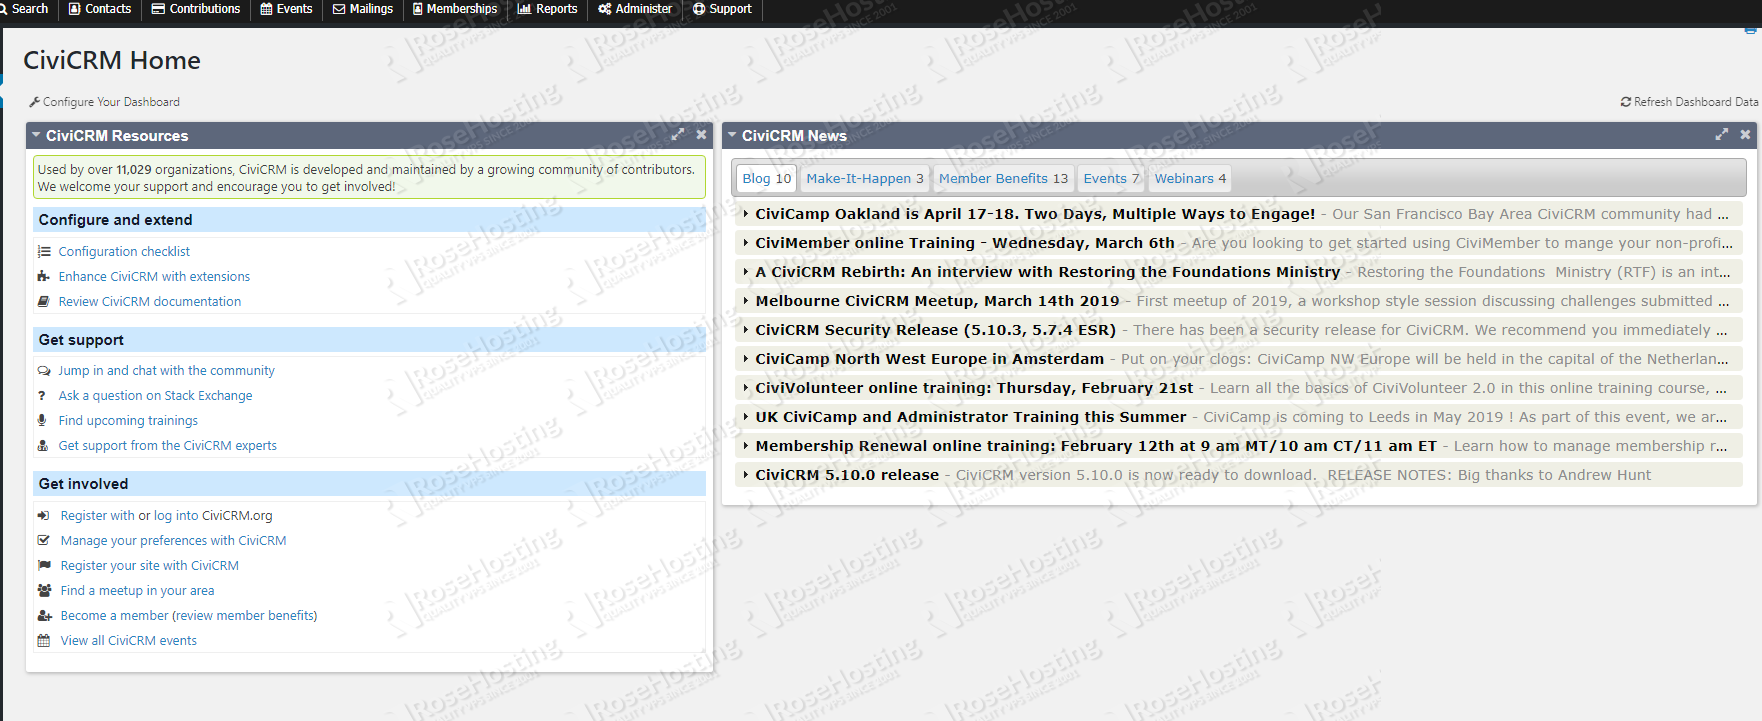Expand CiviVolunteer online training item

point(1239,388)
